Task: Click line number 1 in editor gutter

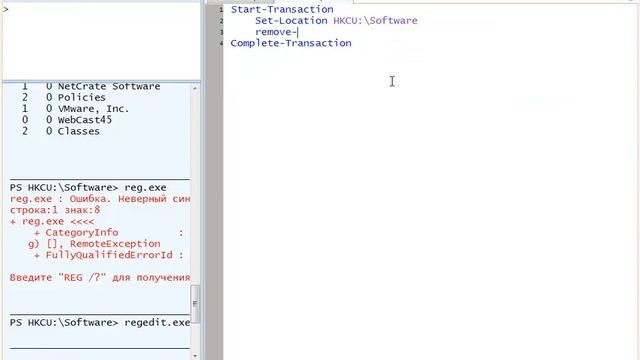Action: pos(221,10)
